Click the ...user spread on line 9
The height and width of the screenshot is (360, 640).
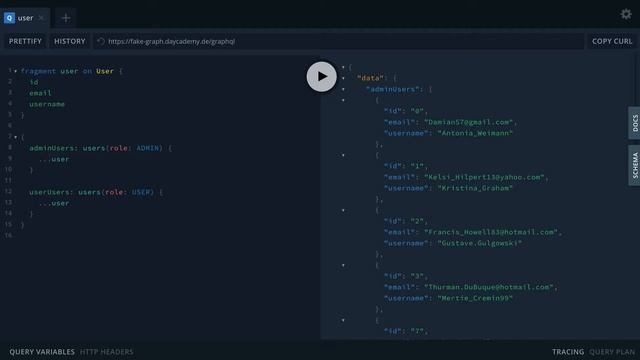[x=54, y=159]
